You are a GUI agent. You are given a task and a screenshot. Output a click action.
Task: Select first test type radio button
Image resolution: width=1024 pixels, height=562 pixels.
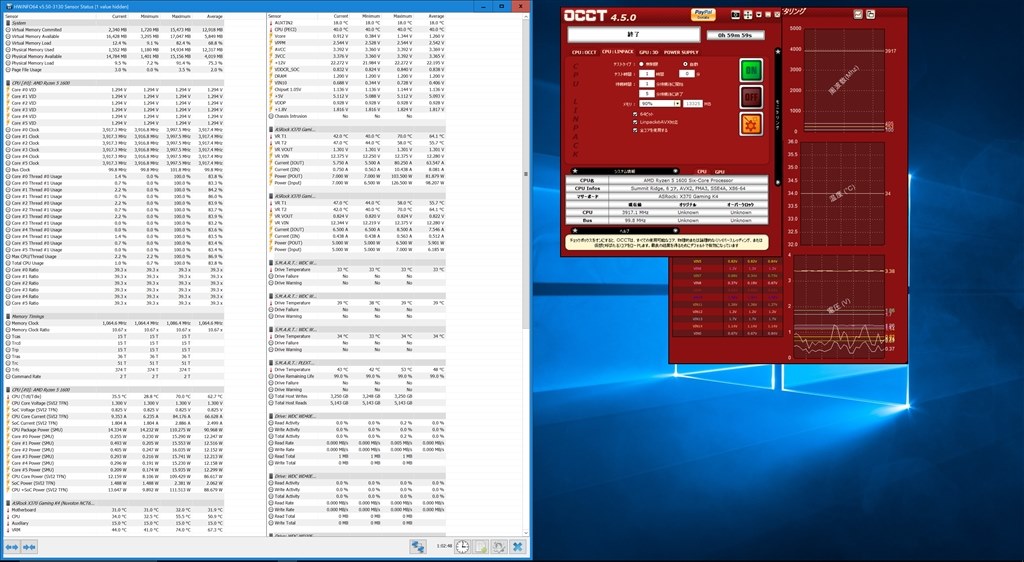click(641, 64)
